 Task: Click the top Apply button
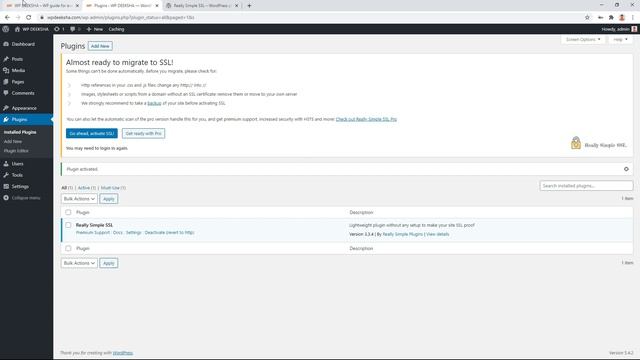click(109, 199)
